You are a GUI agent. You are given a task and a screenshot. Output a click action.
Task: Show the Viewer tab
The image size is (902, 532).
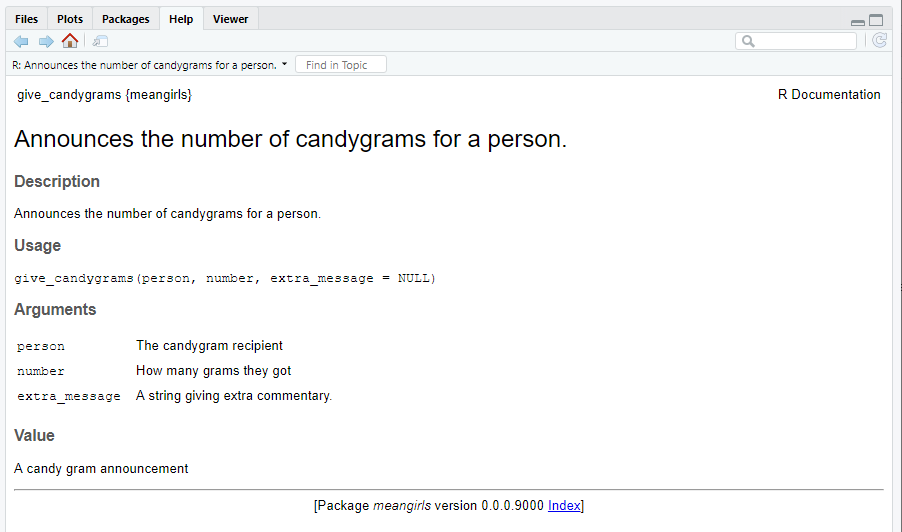pos(230,19)
